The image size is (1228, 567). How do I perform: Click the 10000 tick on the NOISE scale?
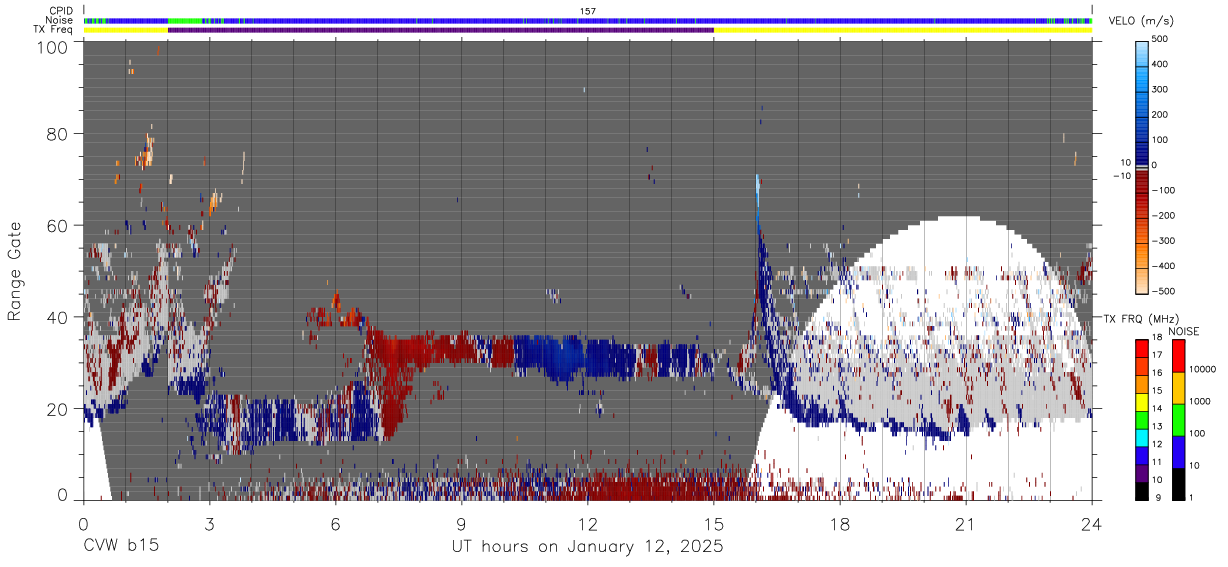1202,369
